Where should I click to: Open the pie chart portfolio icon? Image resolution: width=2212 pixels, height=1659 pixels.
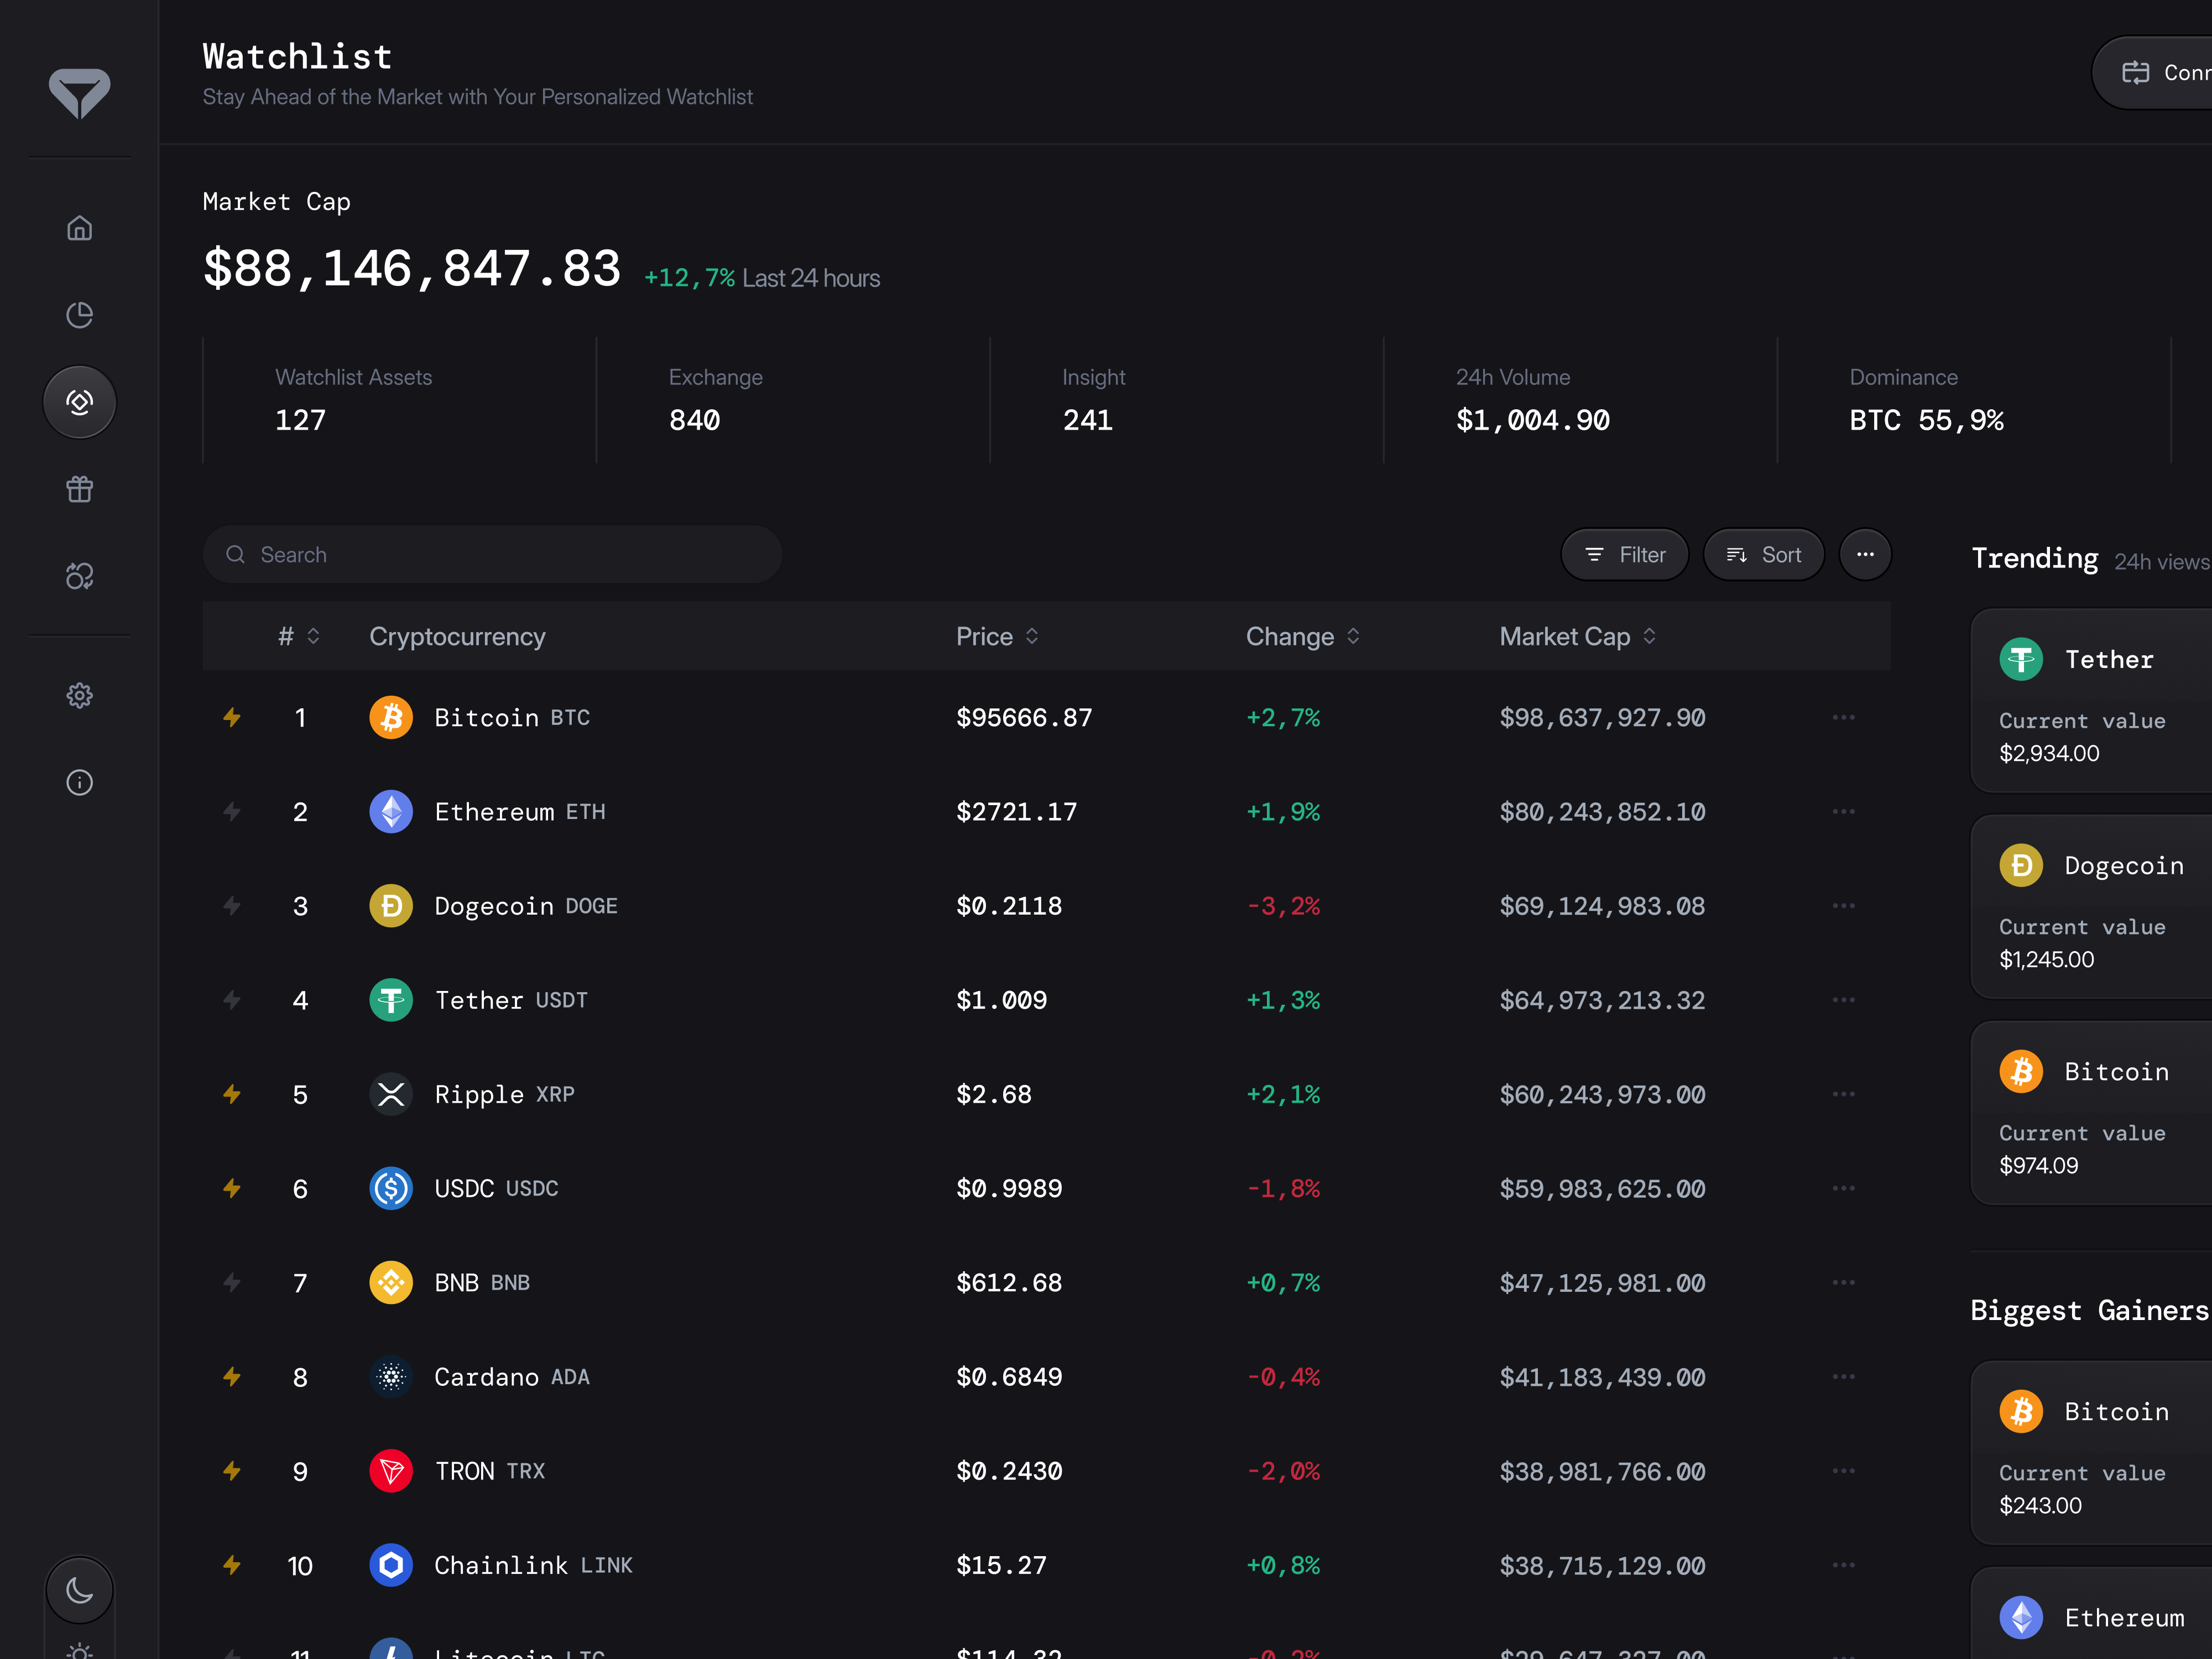point(79,315)
